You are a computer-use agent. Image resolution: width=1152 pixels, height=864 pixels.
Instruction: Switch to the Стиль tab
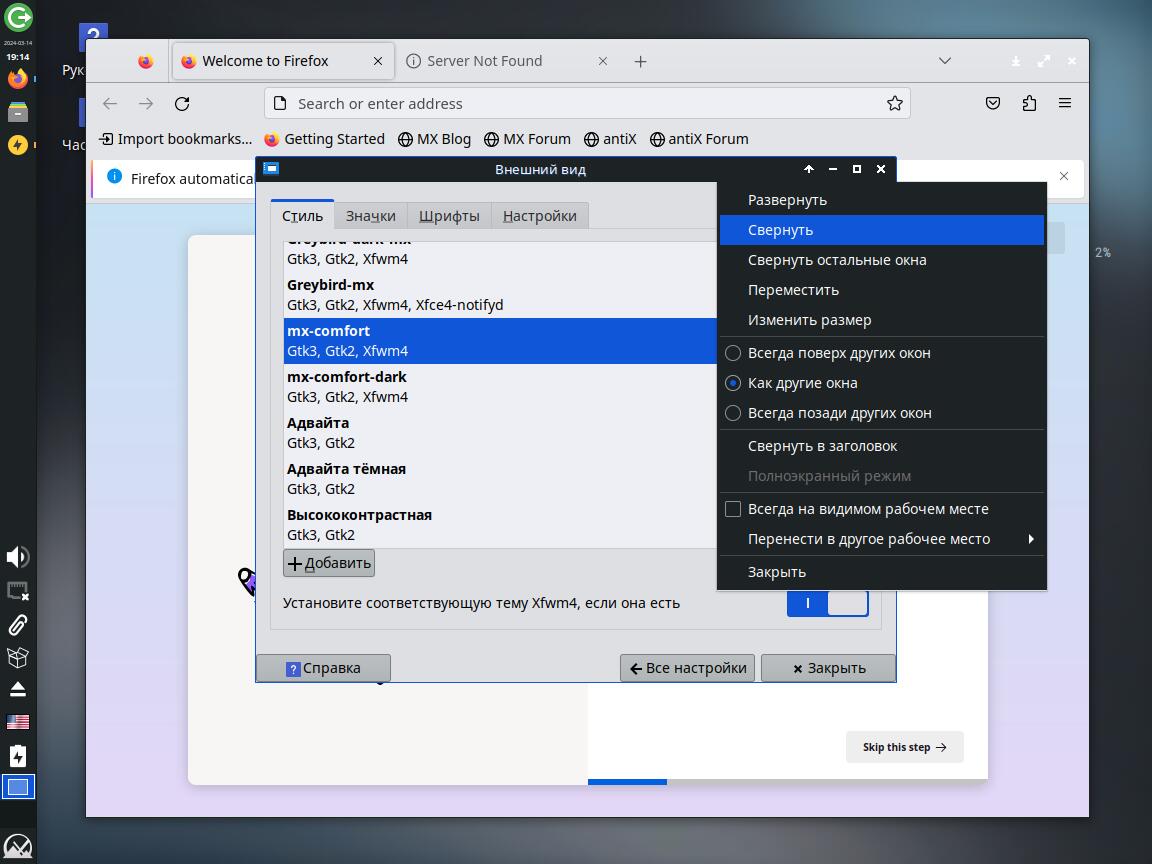(302, 216)
